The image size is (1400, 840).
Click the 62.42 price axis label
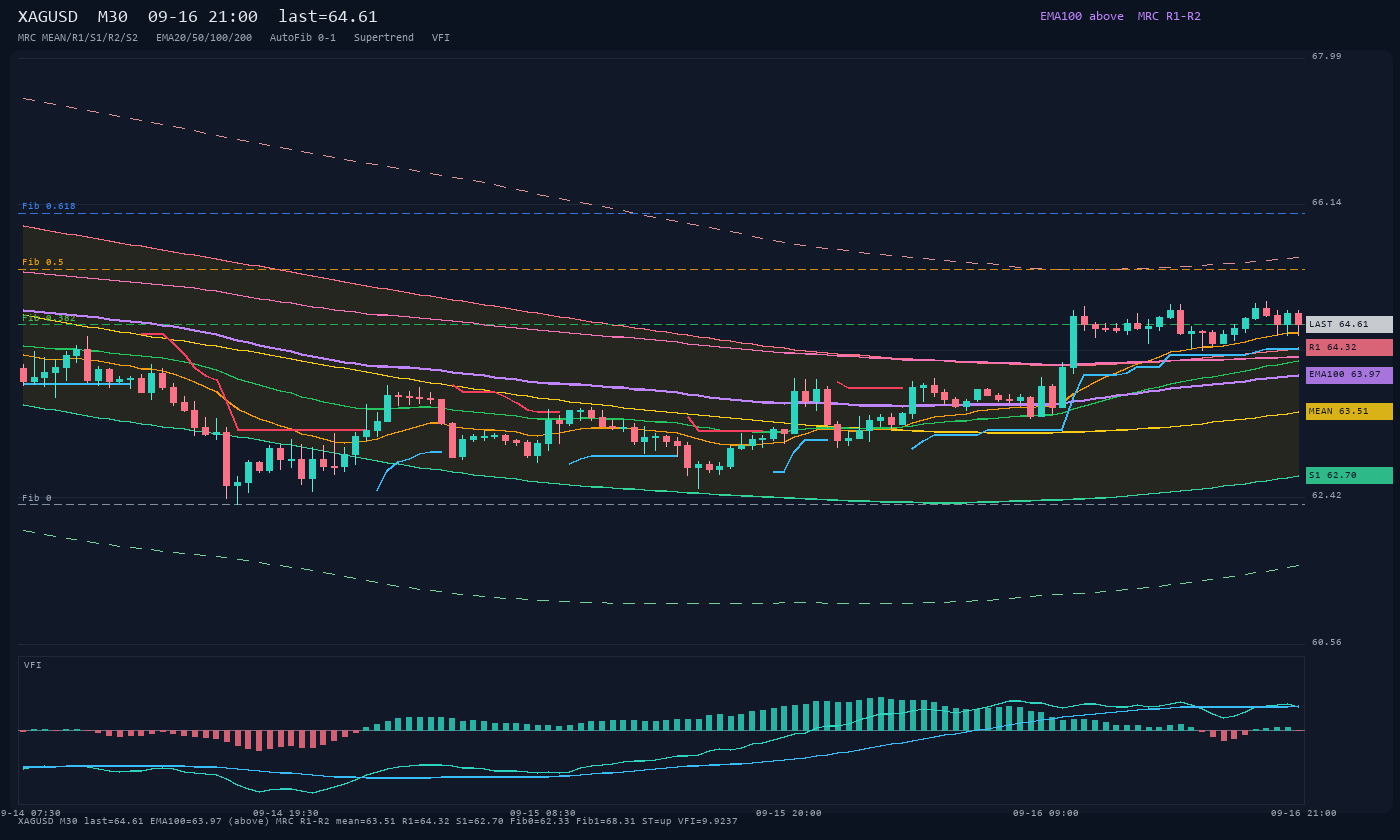(x=1327, y=495)
